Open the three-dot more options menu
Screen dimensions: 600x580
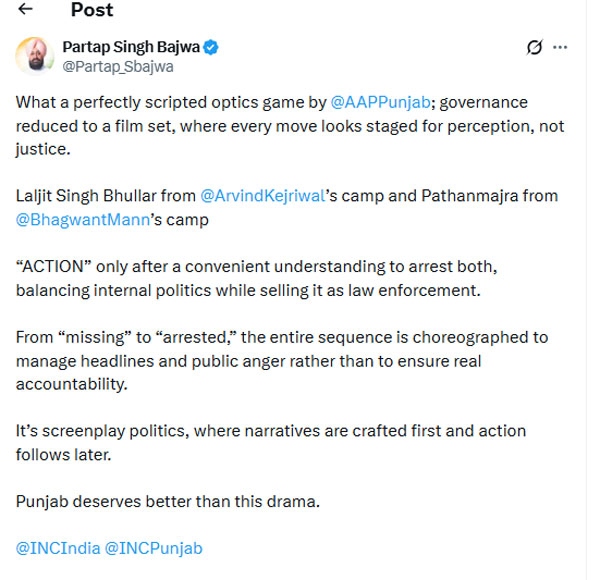561,47
